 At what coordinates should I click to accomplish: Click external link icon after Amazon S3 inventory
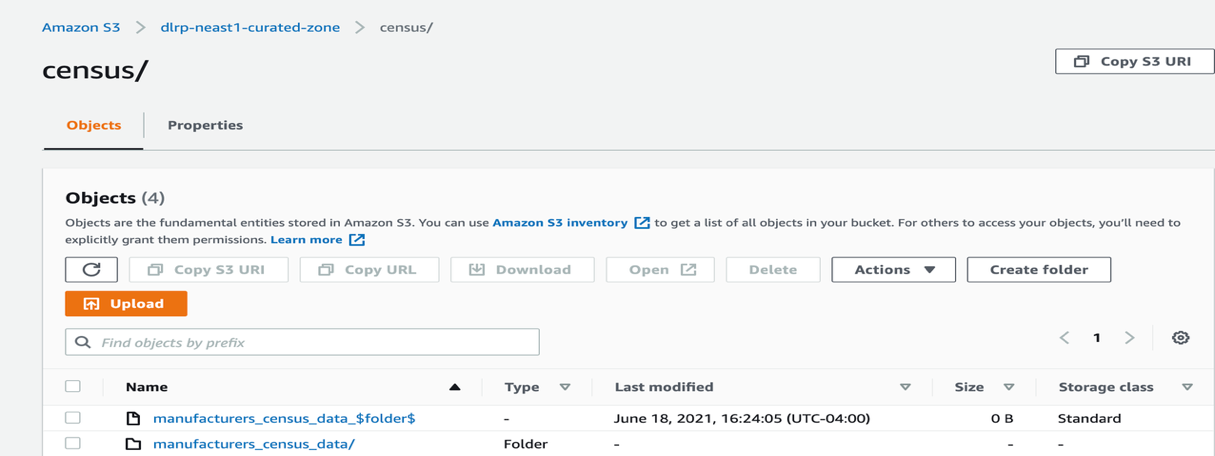click(642, 223)
